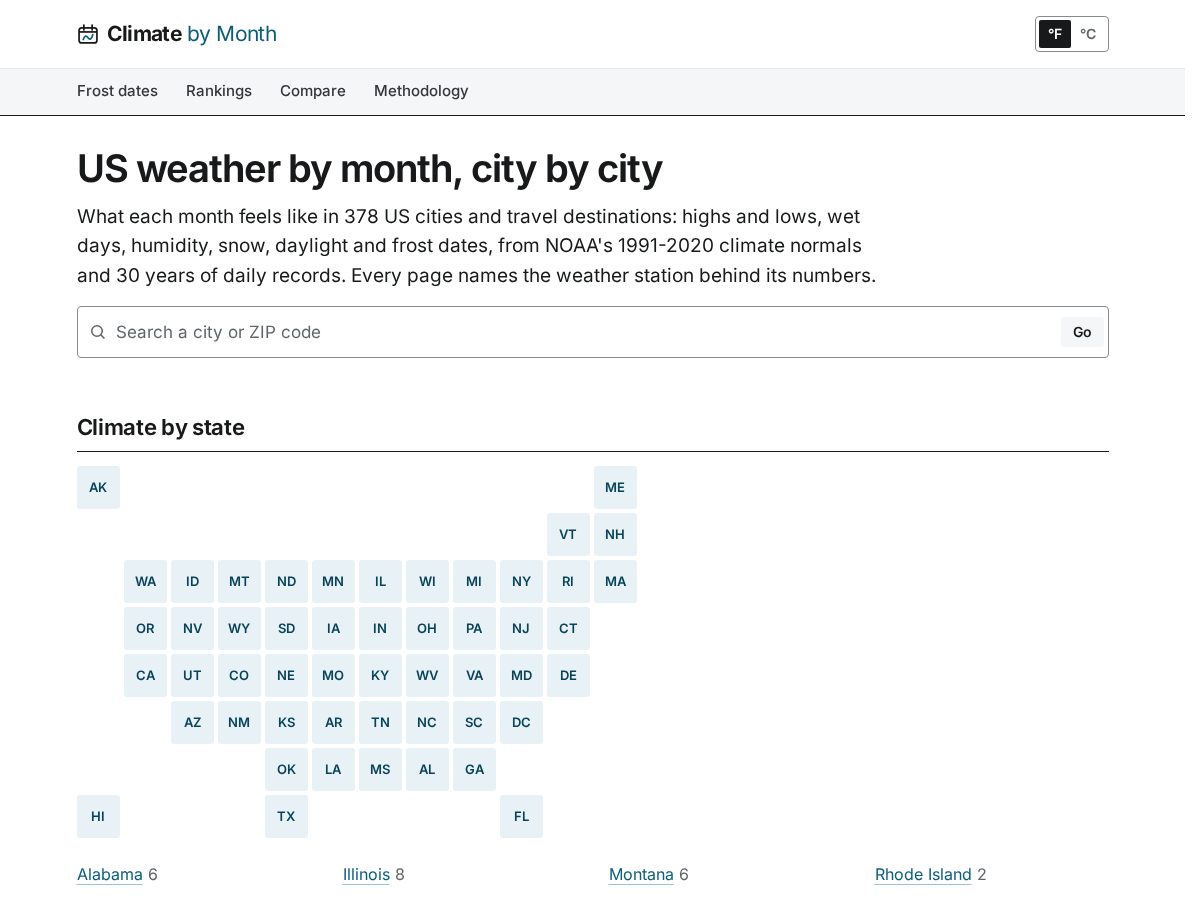Open the Alabama climate link

click(110, 875)
